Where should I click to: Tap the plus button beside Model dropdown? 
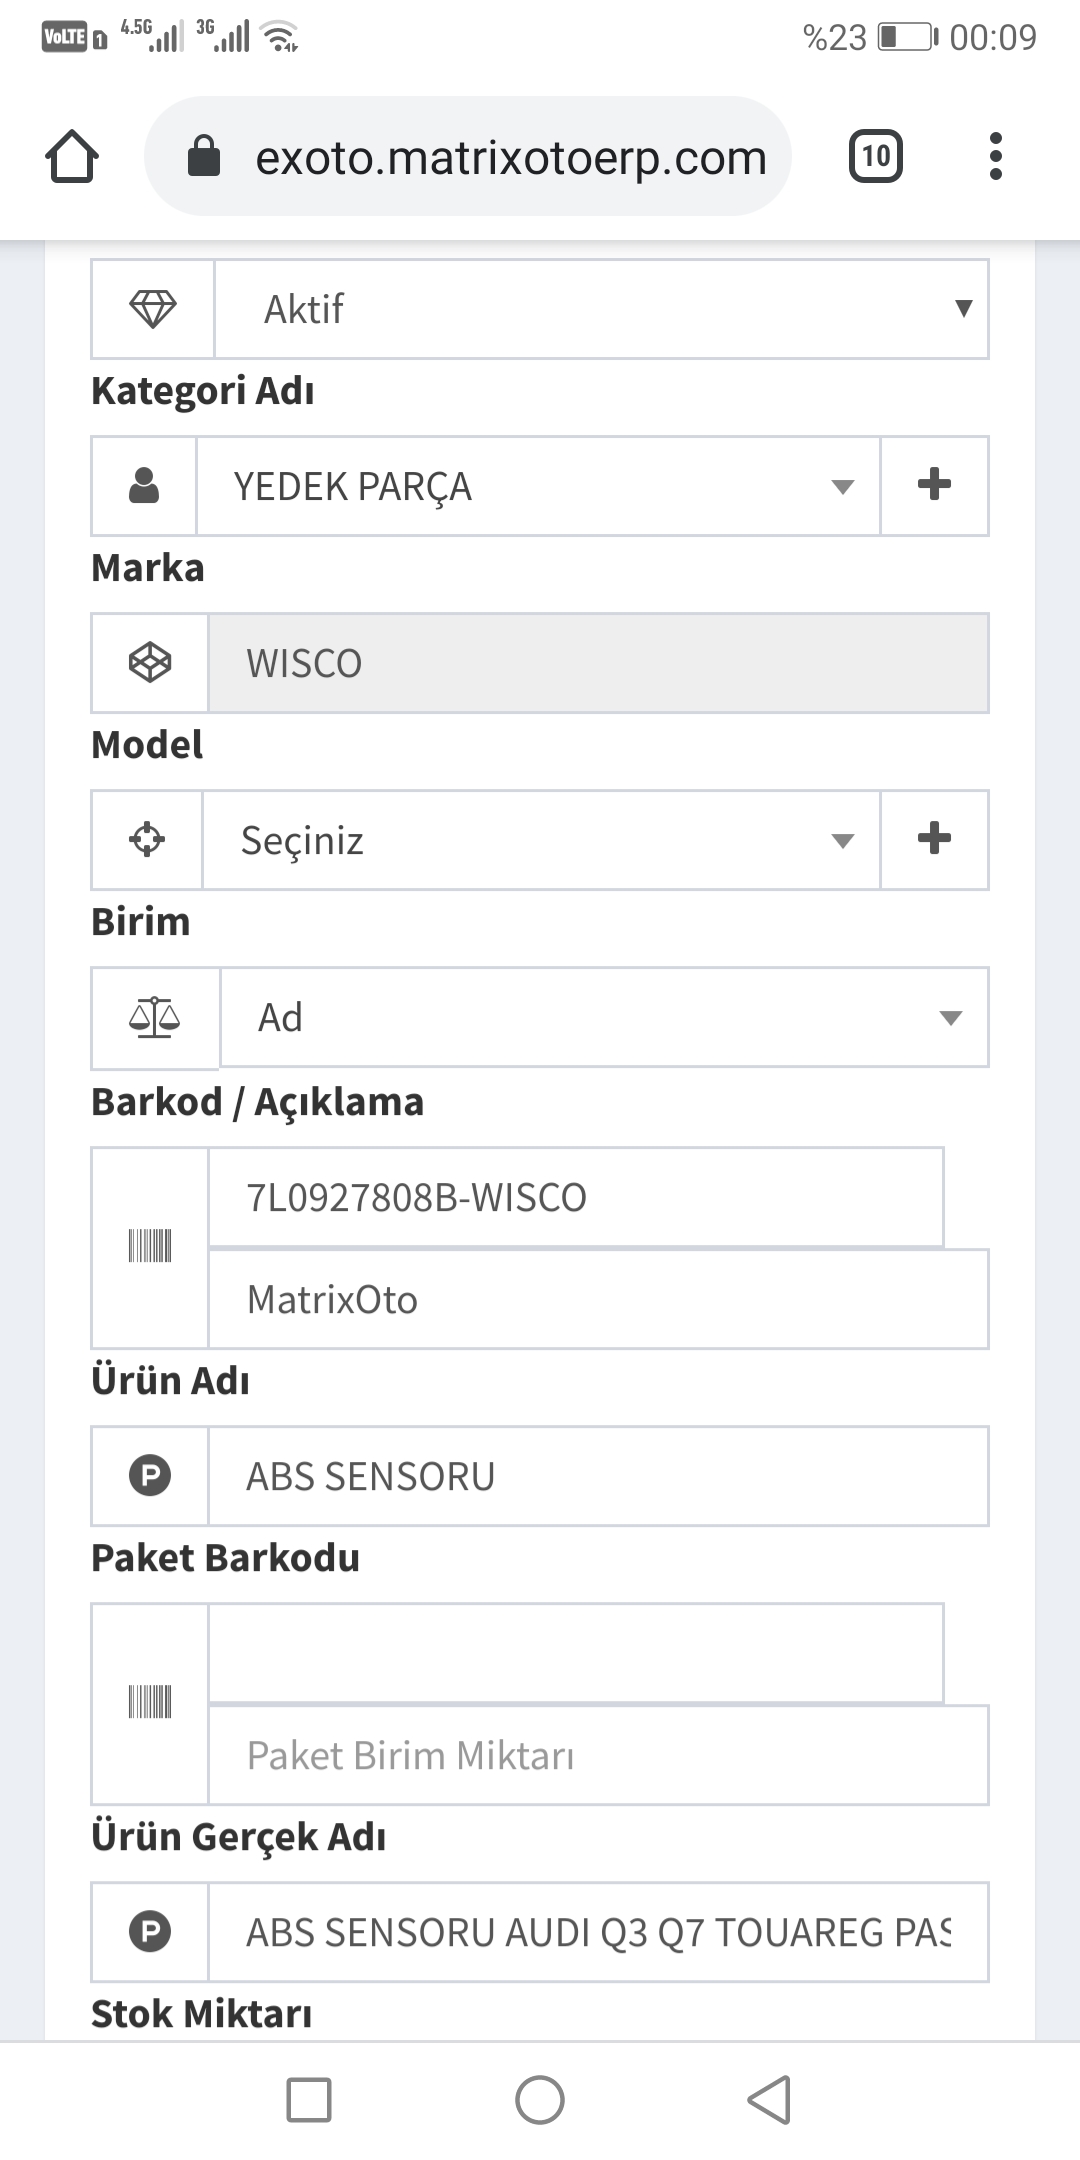pyautogui.click(x=934, y=840)
